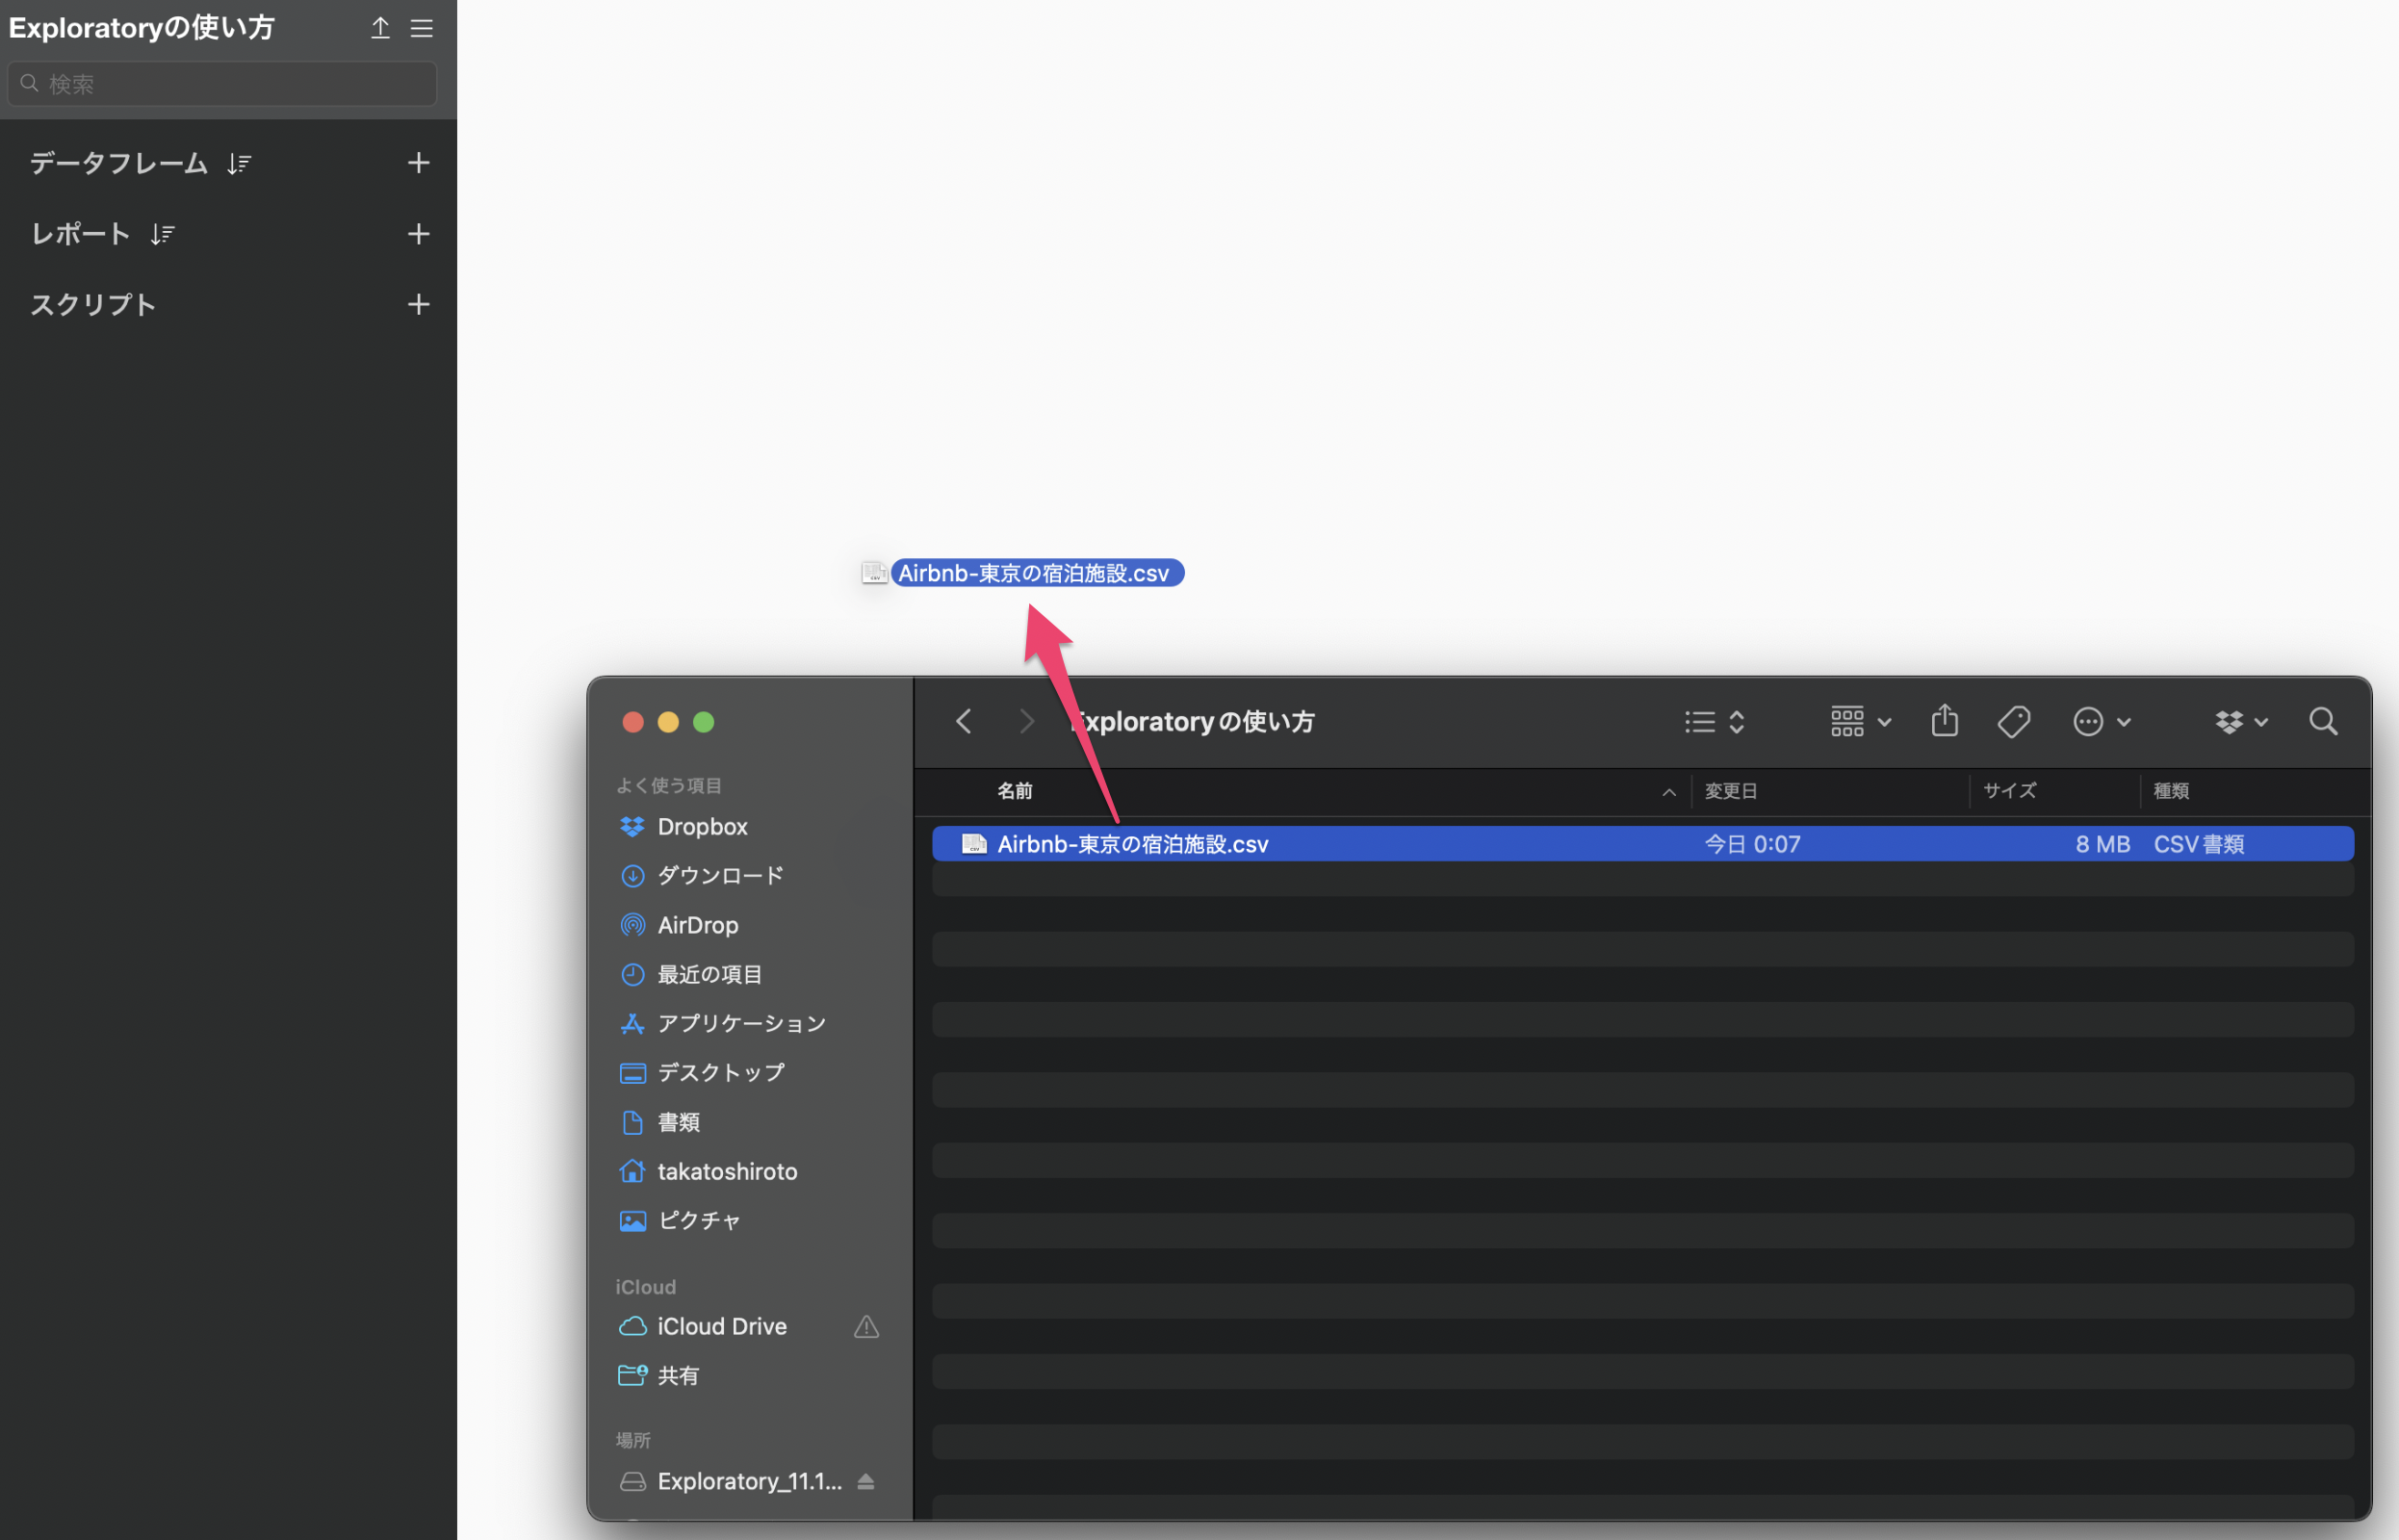This screenshot has height=1540, width=2399.
Task: Open the Finder grouping options dropdown
Action: pos(1860,722)
